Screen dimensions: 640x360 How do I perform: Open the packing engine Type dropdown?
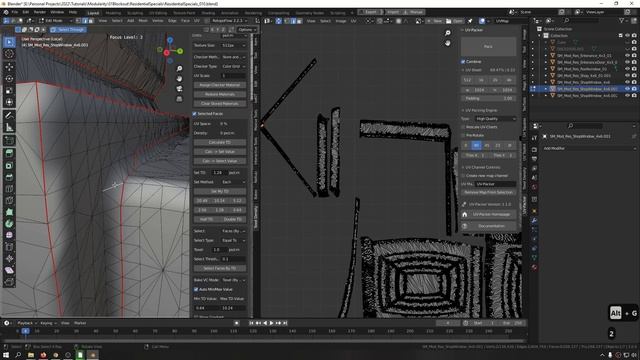[x=496, y=119]
